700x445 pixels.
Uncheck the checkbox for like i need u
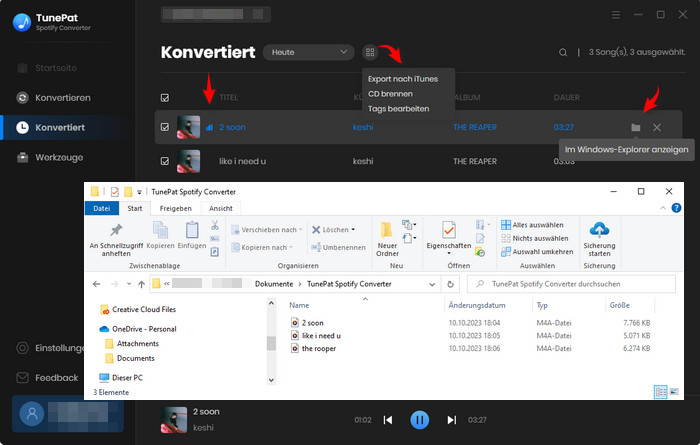point(165,161)
